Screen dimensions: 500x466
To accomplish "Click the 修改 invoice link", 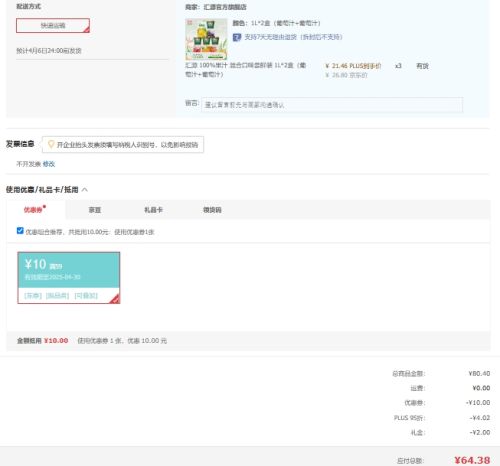I will pyautogui.click(x=49, y=164).
